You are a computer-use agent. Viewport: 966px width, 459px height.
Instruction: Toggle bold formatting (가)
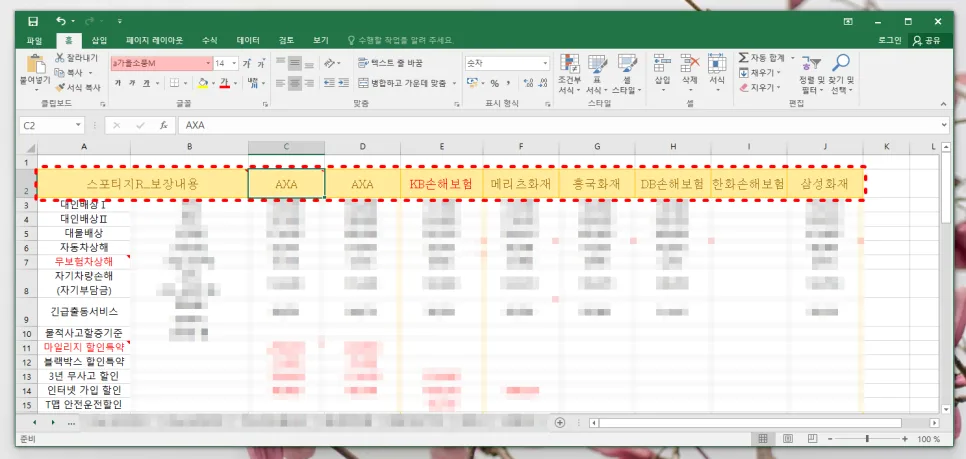pyautogui.click(x=118, y=83)
